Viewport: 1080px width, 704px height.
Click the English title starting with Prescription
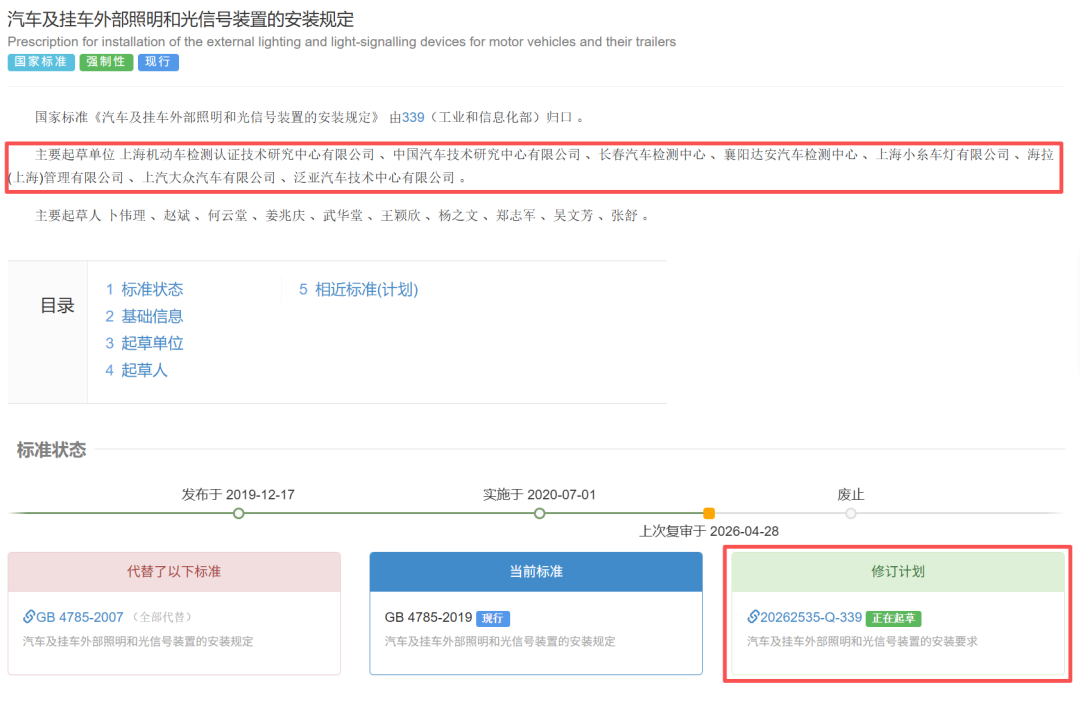tap(342, 42)
